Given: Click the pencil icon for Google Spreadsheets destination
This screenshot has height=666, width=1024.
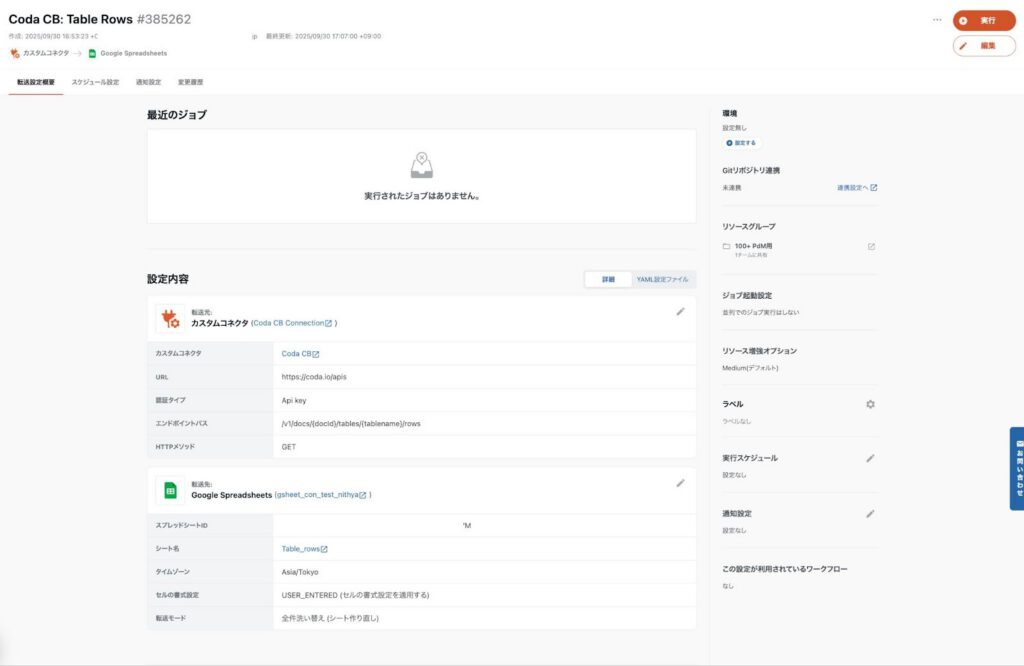Looking at the screenshot, I should (681, 483).
